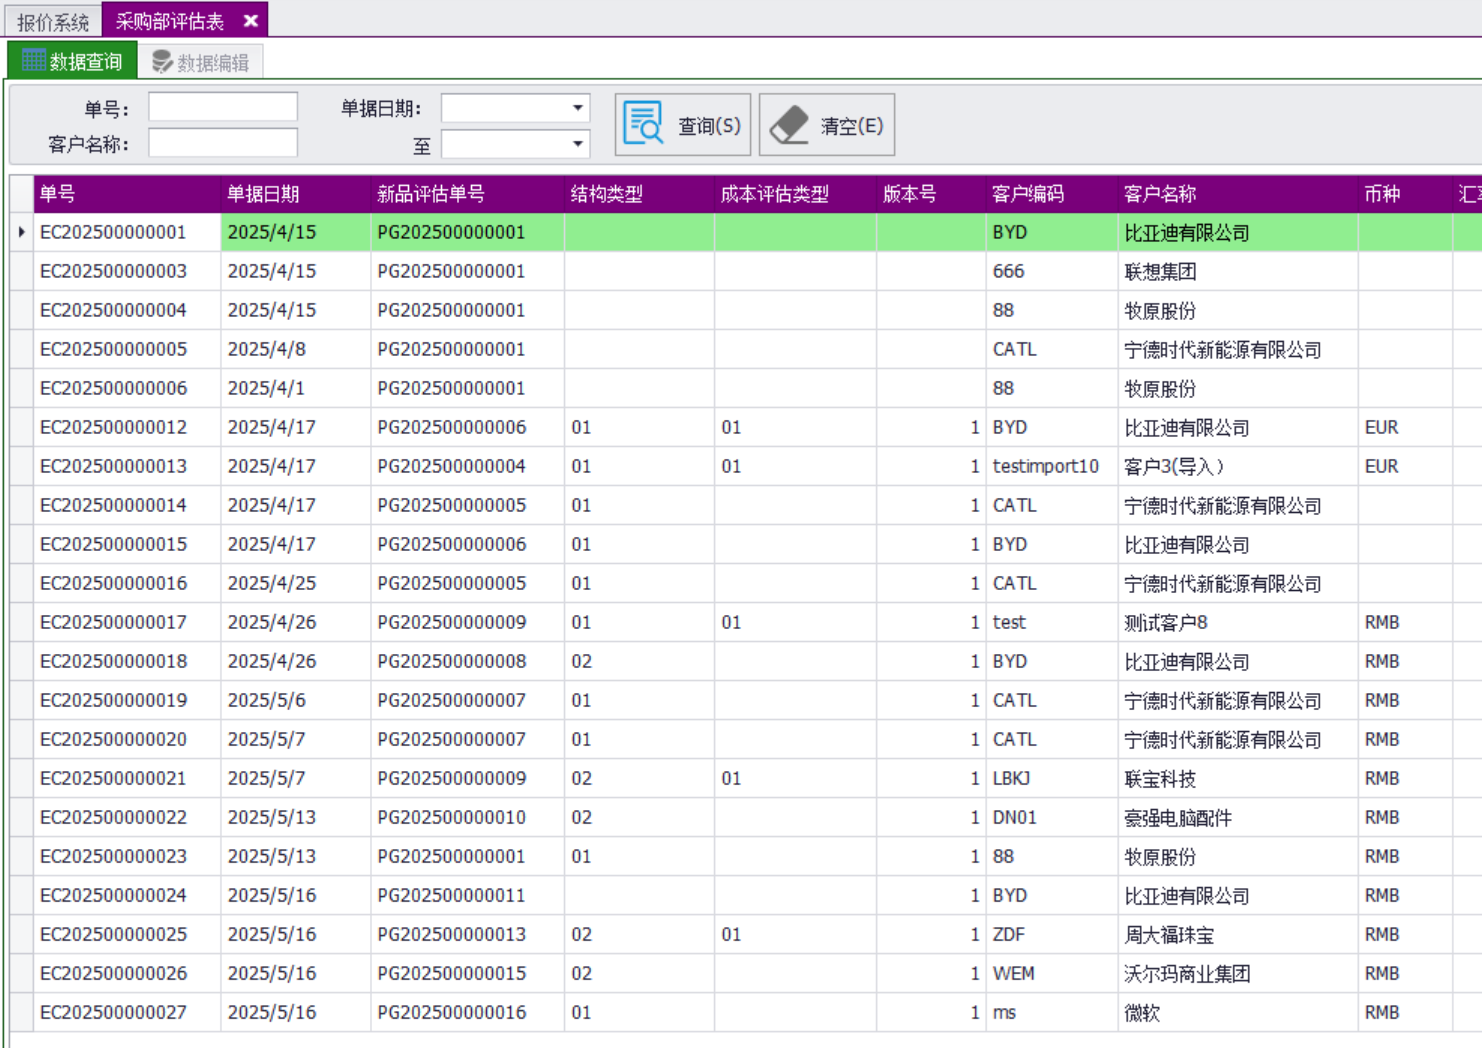The width and height of the screenshot is (1482, 1048).
Task: Click the 查询(S) button label
Action: (709, 126)
